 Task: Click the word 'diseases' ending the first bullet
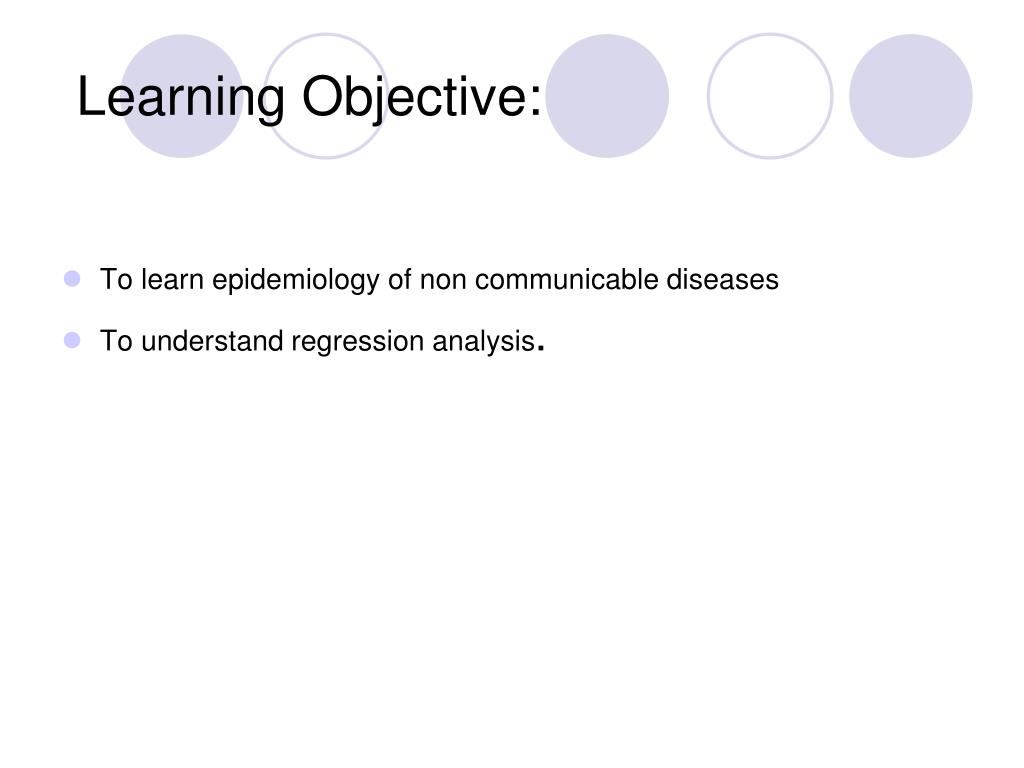coord(722,280)
